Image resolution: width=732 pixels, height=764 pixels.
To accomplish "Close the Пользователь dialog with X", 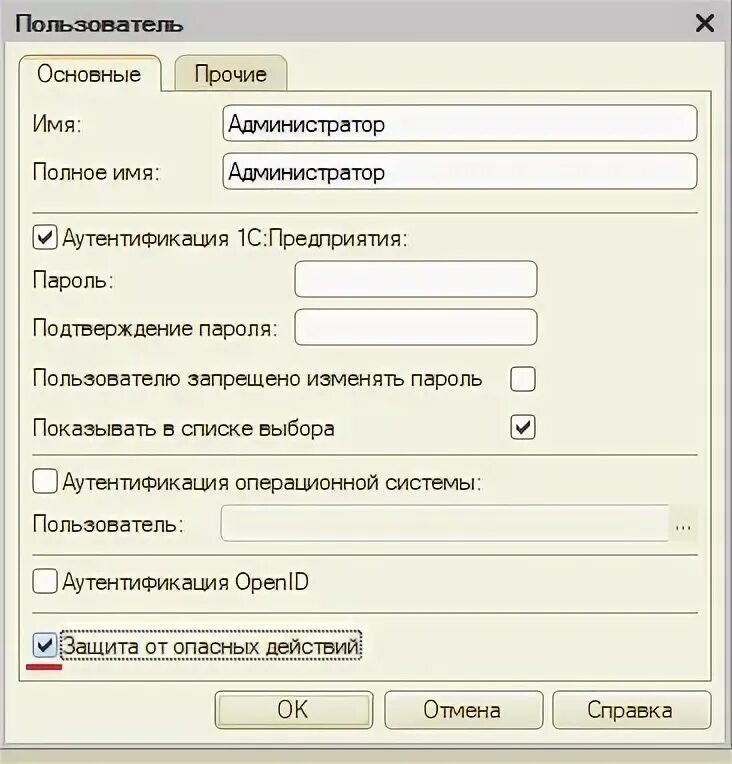I will [x=704, y=23].
